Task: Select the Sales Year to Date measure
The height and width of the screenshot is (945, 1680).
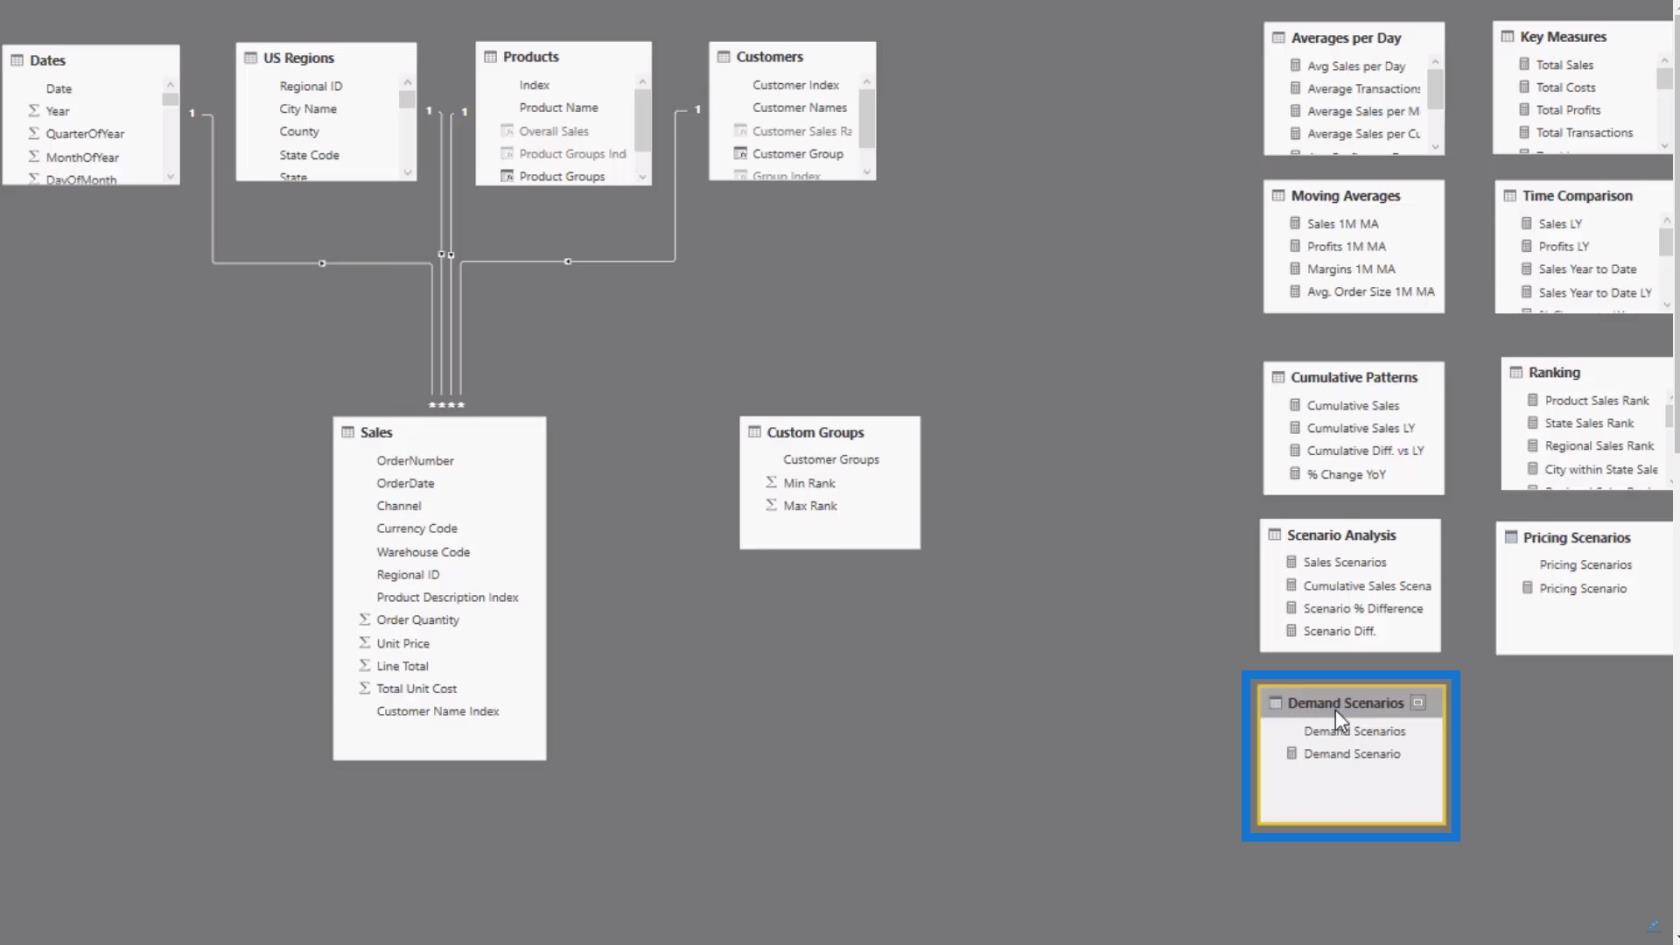Action: [1587, 269]
